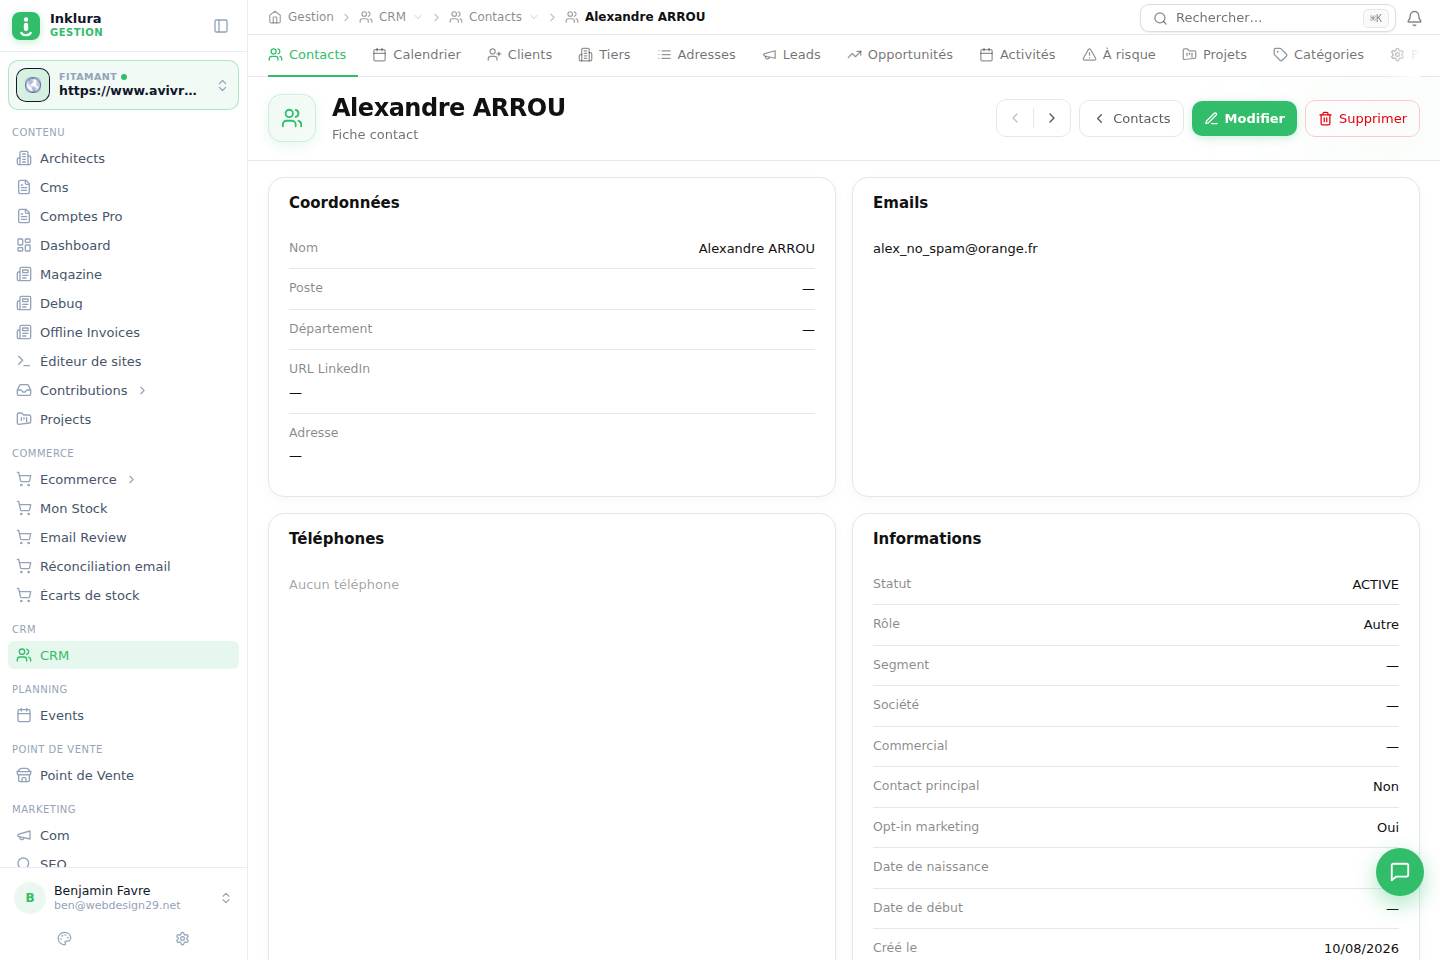Expand the Ecommerce submenu
Viewport: 1440px width, 960px height.
click(x=131, y=479)
